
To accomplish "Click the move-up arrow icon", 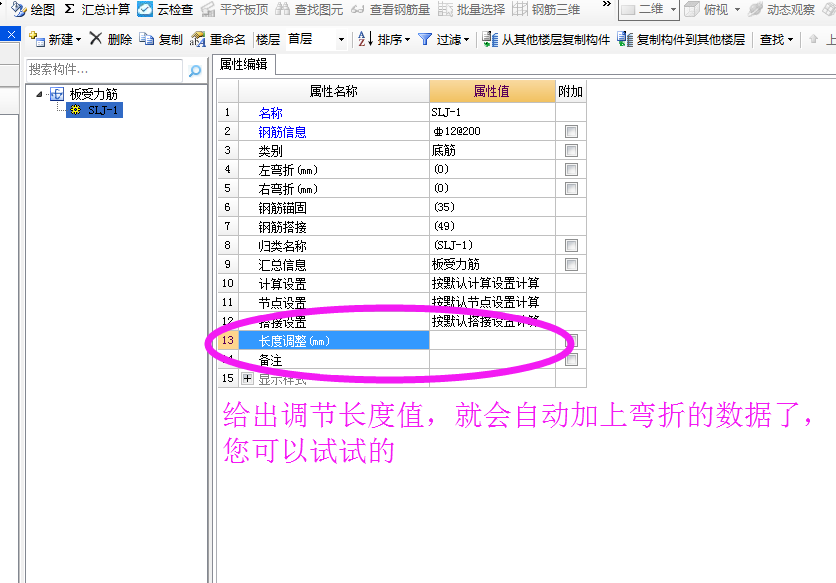I will click(813, 39).
